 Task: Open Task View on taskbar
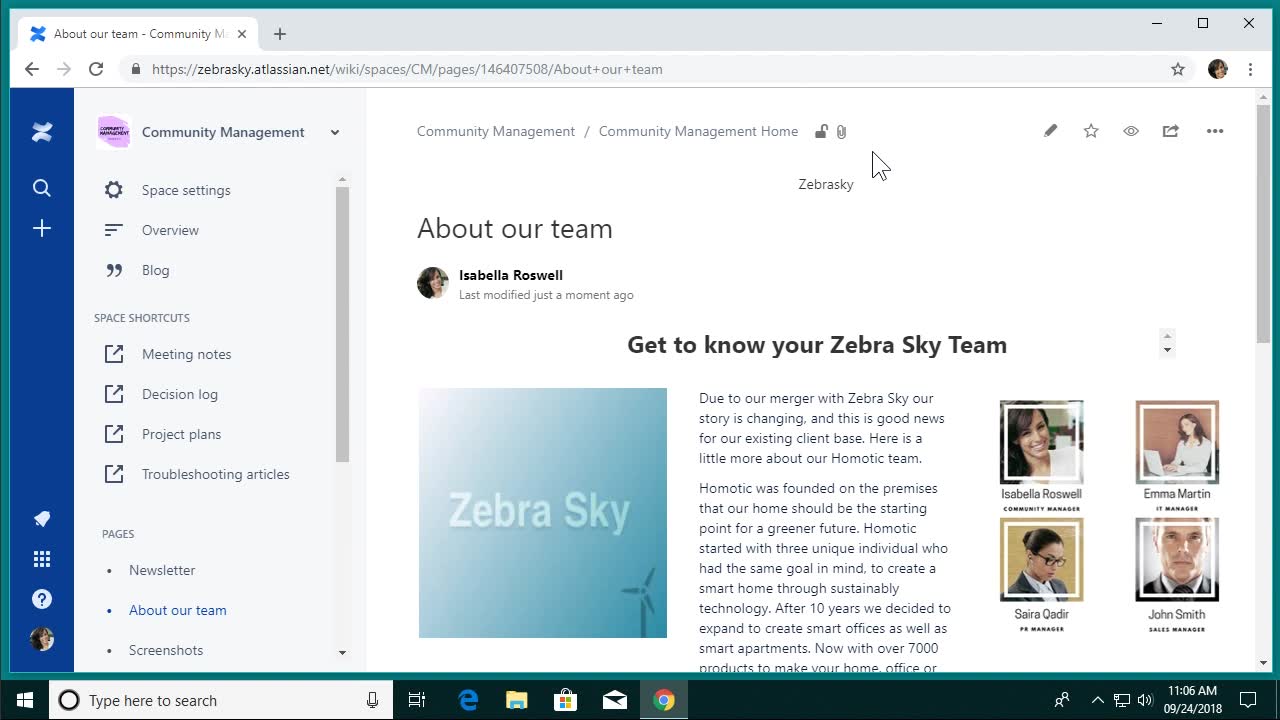click(417, 700)
